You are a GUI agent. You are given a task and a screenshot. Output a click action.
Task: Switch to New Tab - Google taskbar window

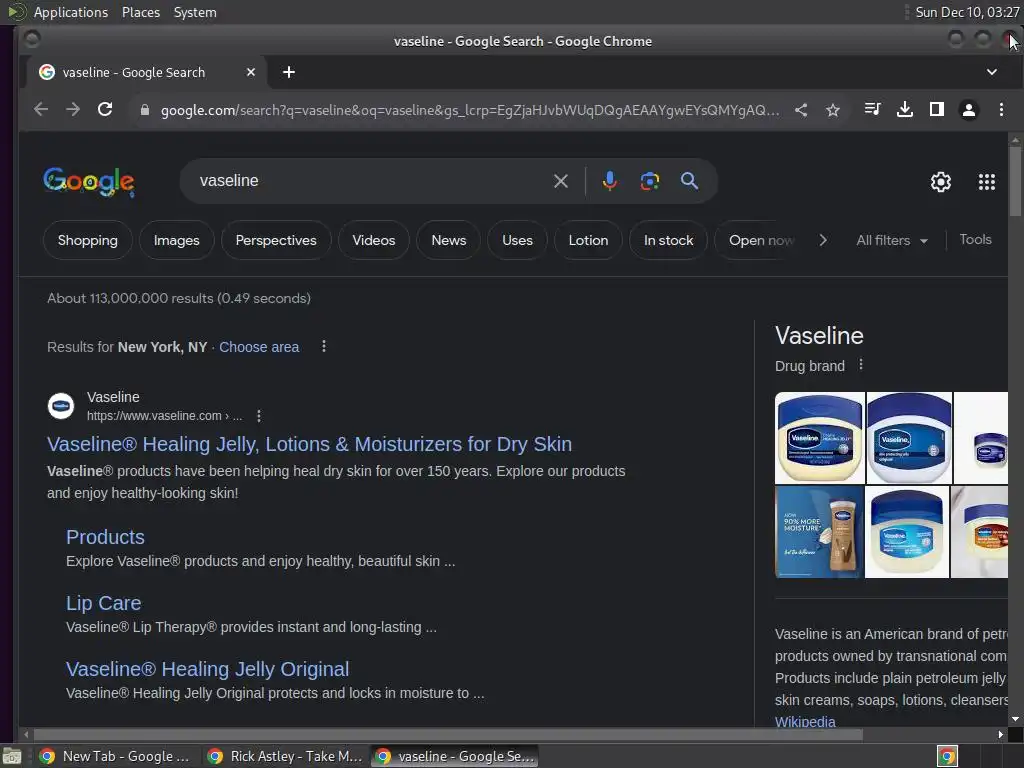(115, 756)
